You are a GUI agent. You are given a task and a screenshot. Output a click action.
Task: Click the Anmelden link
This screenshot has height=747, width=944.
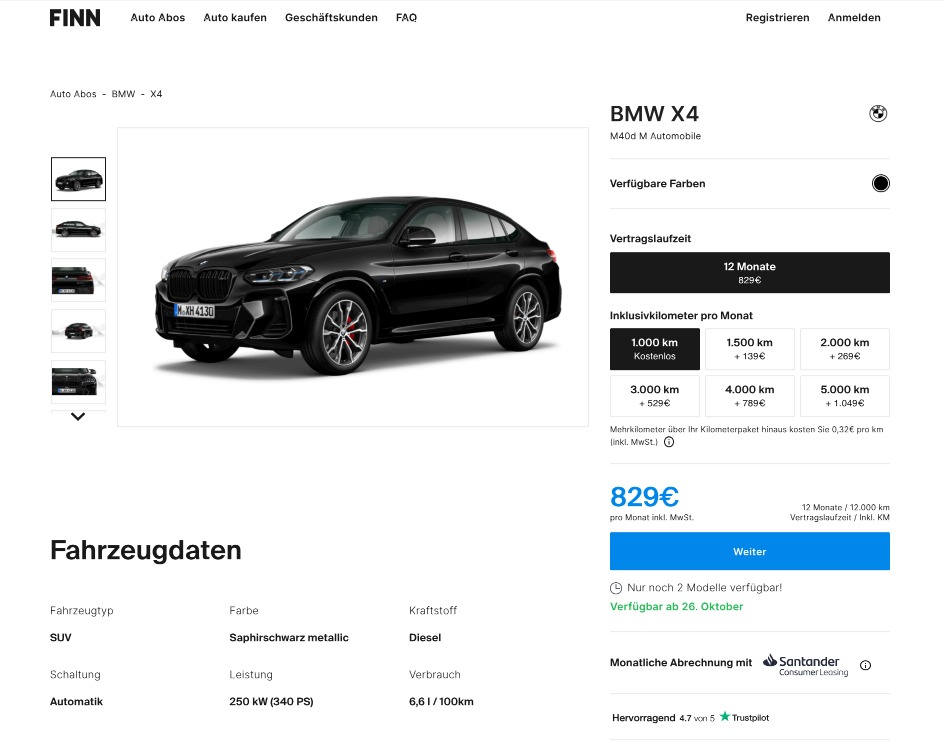(854, 18)
